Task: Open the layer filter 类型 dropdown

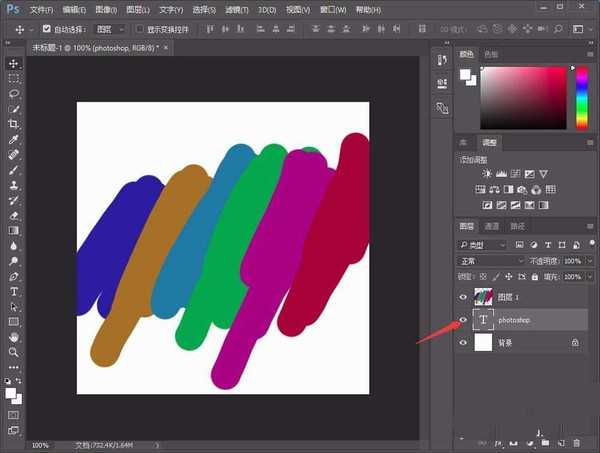Action: [x=483, y=245]
